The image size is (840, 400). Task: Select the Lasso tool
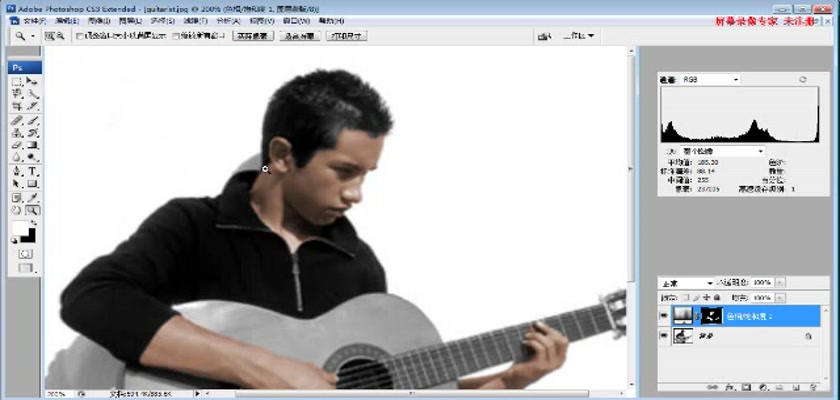(x=17, y=94)
